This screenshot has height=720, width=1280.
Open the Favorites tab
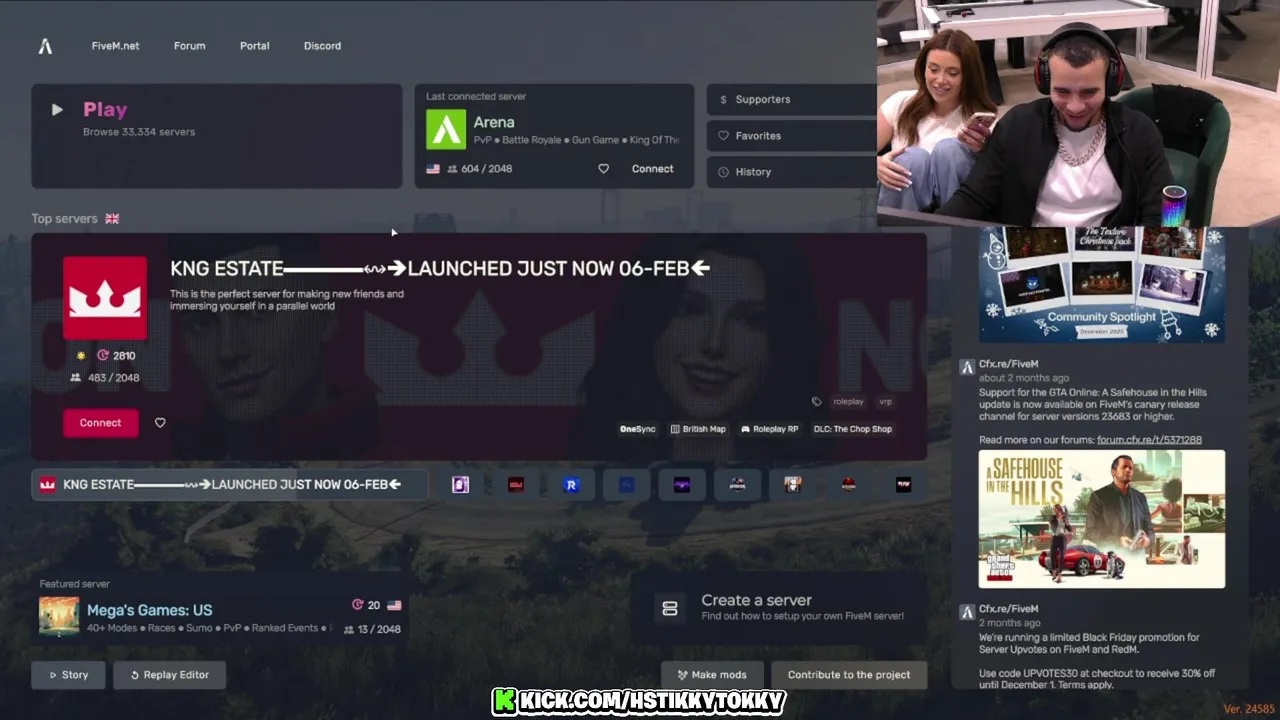[x=791, y=136]
